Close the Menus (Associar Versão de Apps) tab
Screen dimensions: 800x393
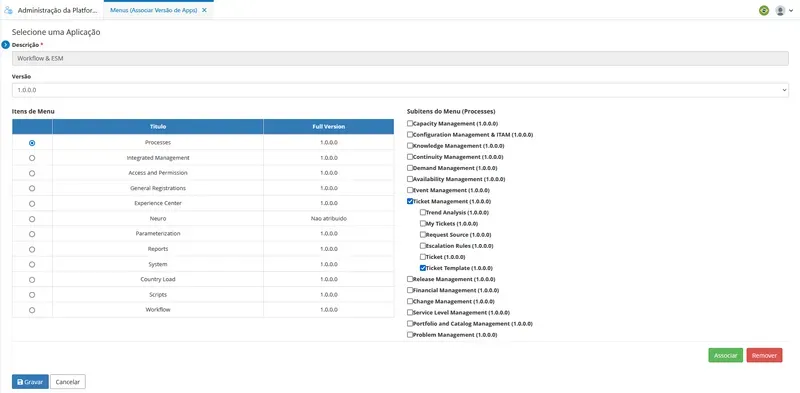tap(205, 10)
